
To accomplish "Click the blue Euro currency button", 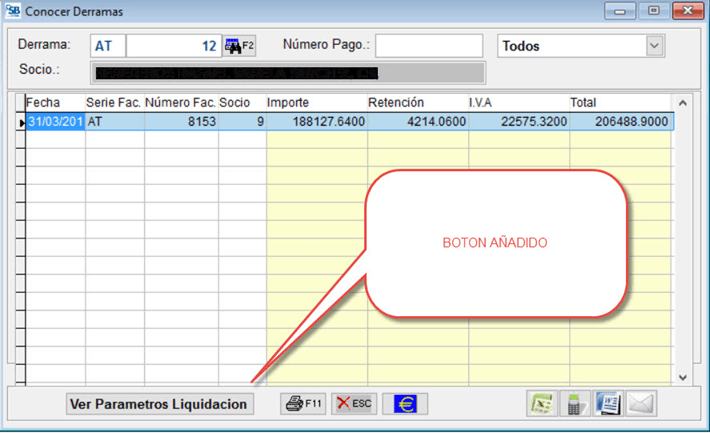I will click(x=405, y=404).
